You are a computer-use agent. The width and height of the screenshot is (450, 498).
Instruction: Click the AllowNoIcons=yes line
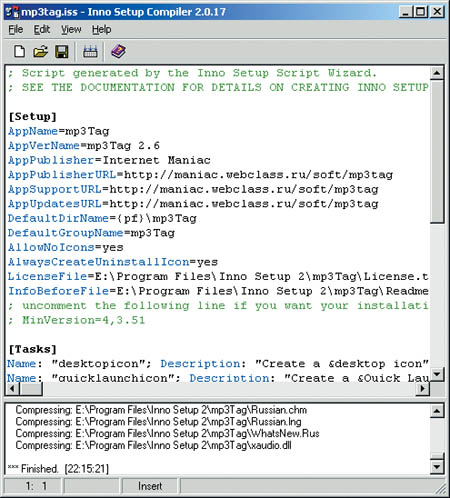66,248
